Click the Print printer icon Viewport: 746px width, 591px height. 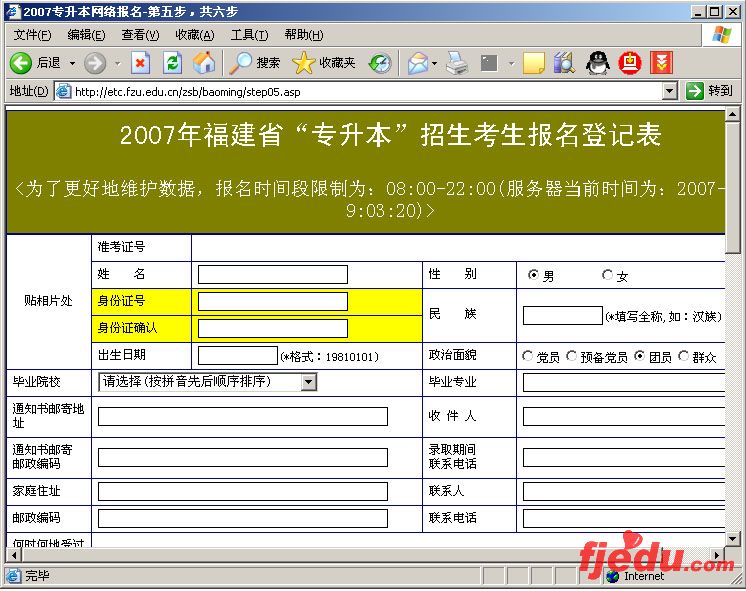click(457, 63)
